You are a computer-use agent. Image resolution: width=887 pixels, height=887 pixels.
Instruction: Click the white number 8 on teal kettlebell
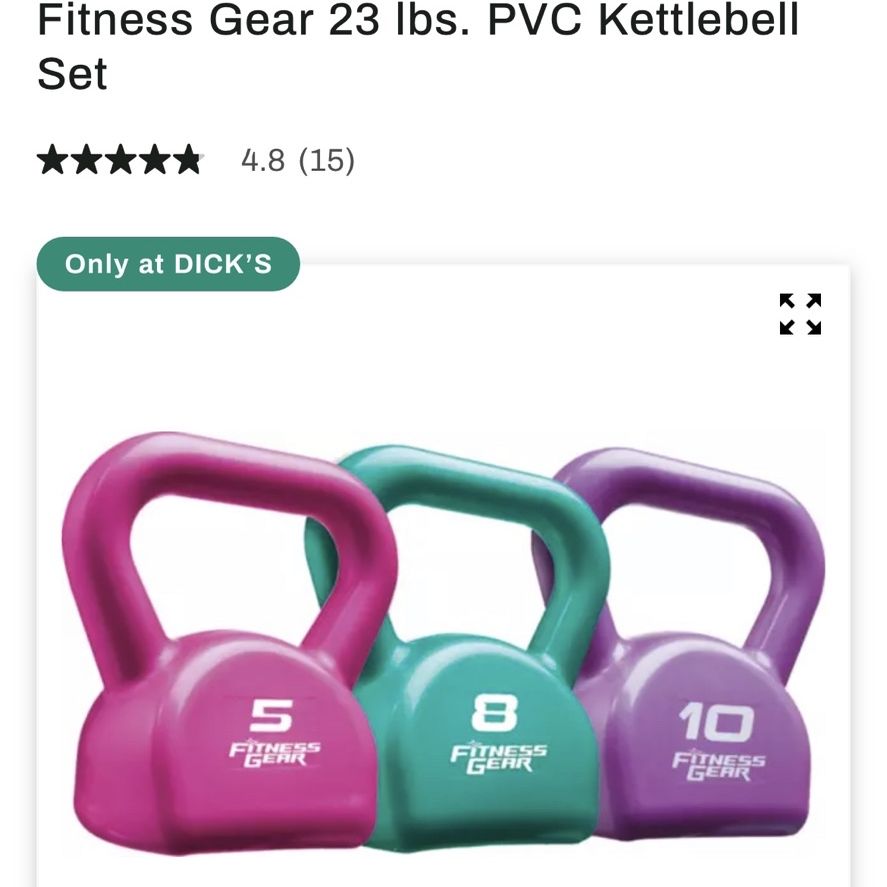tap(494, 712)
